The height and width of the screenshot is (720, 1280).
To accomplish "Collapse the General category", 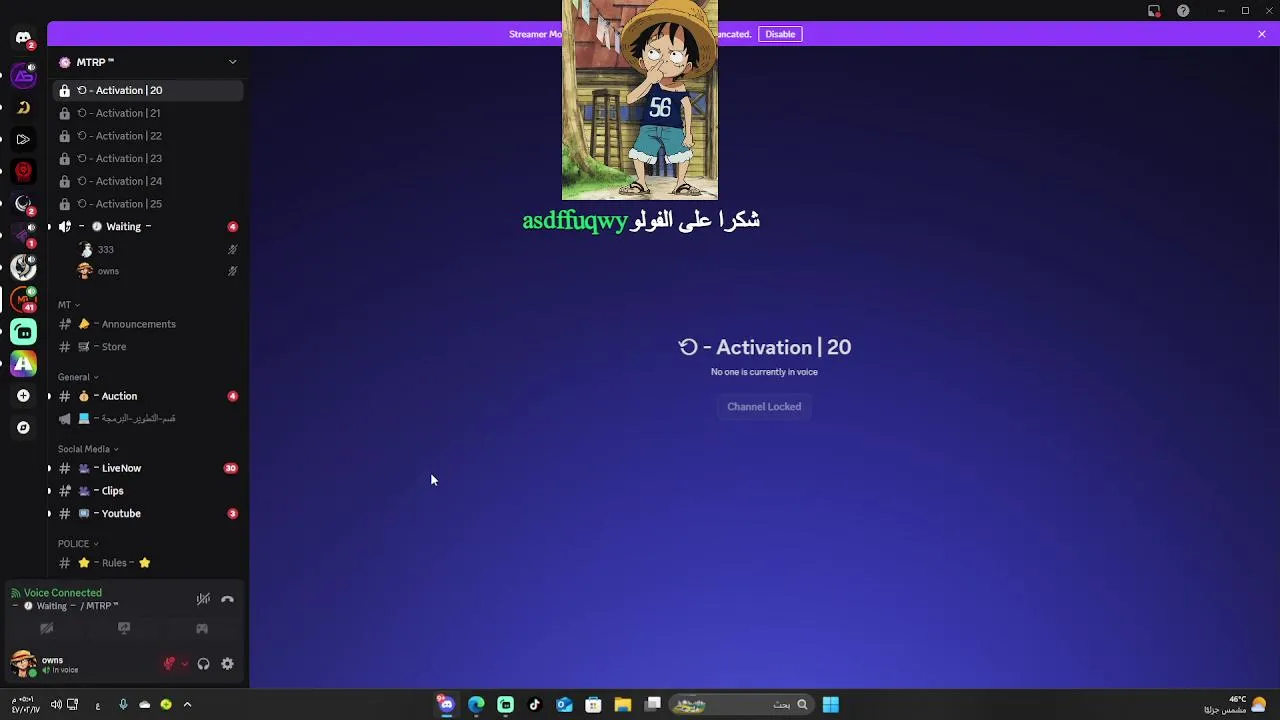I will click(78, 377).
